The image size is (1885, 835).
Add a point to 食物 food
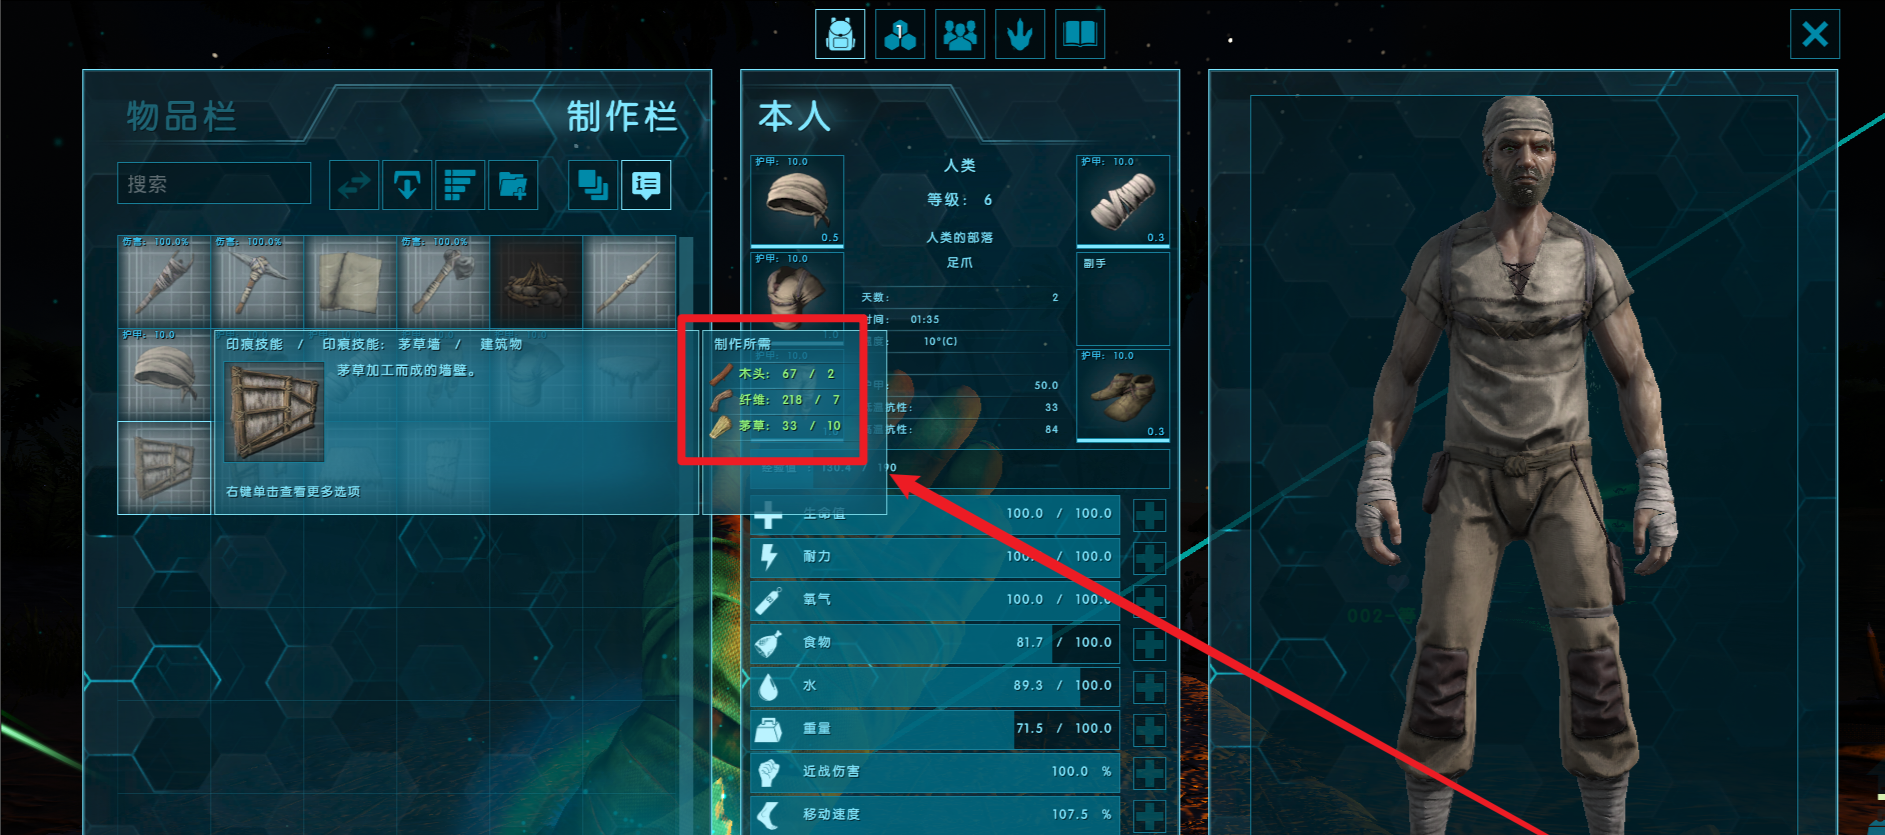coord(1149,644)
